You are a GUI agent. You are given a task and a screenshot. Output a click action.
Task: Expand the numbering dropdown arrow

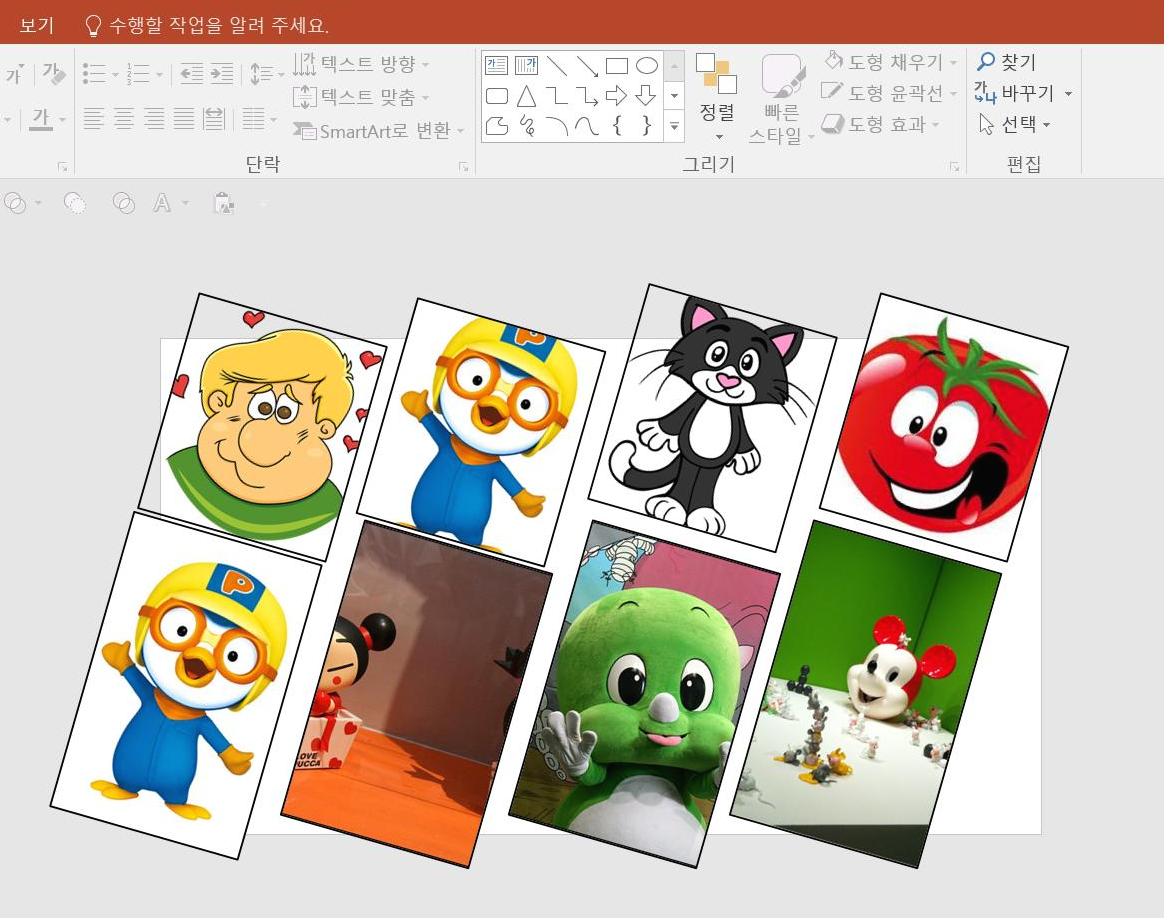[160, 74]
